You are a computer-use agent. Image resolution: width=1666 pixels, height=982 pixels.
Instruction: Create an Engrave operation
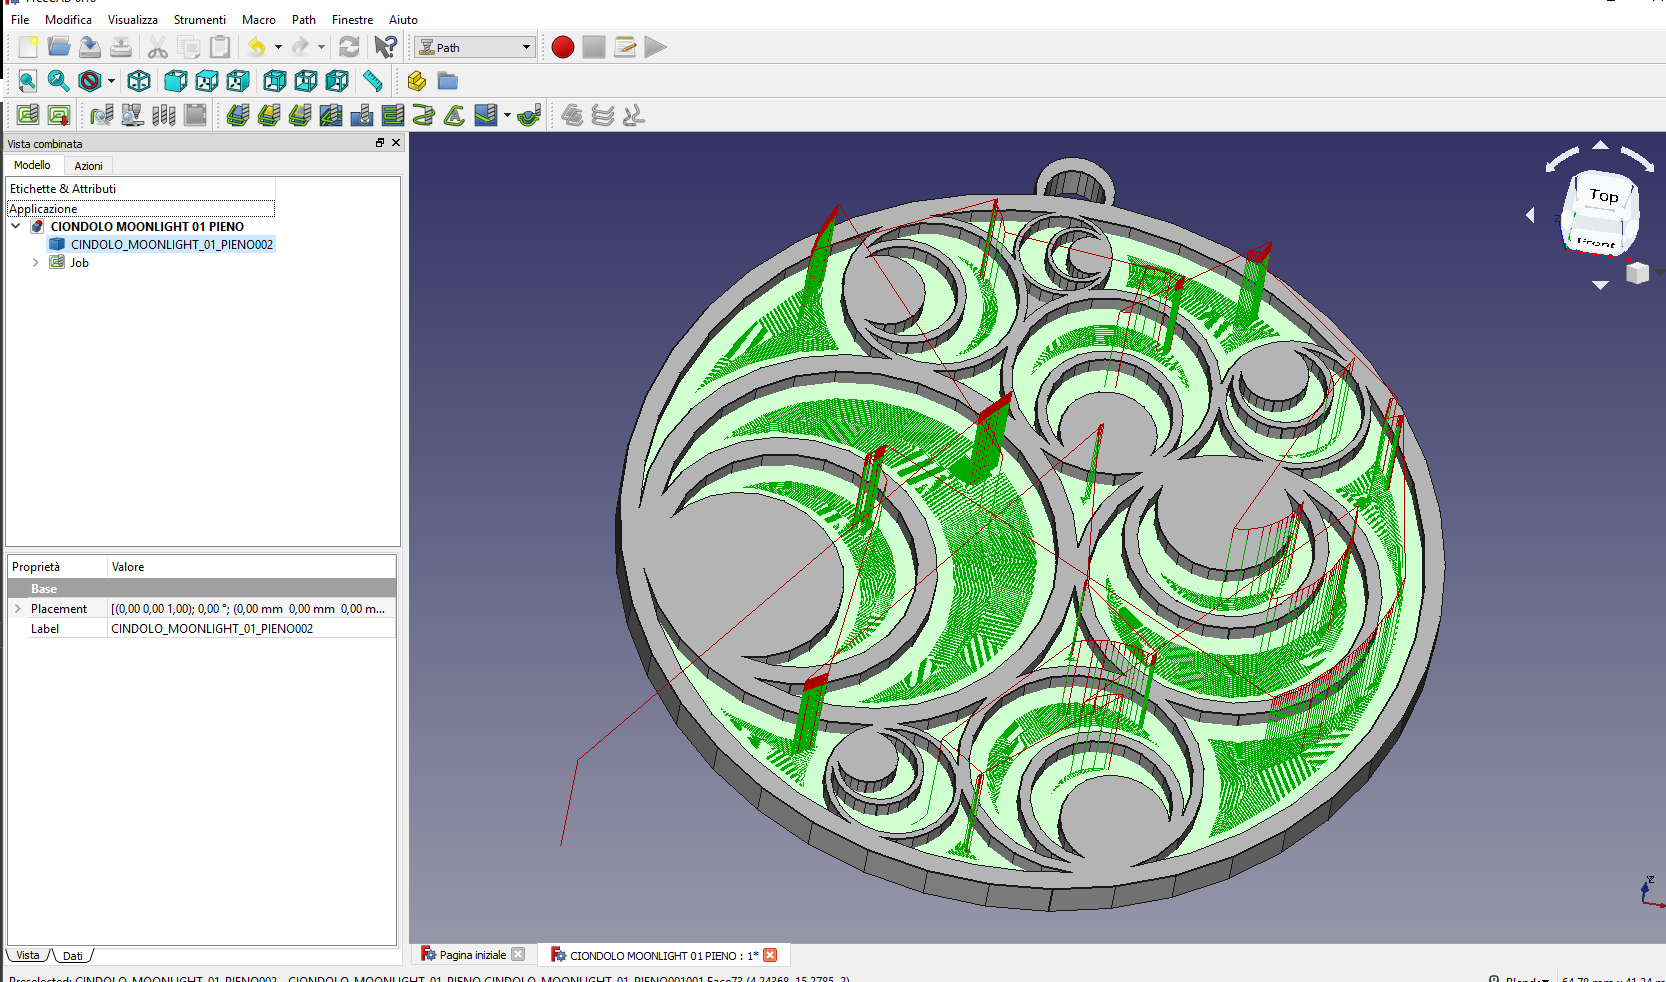pyautogui.click(x=455, y=115)
